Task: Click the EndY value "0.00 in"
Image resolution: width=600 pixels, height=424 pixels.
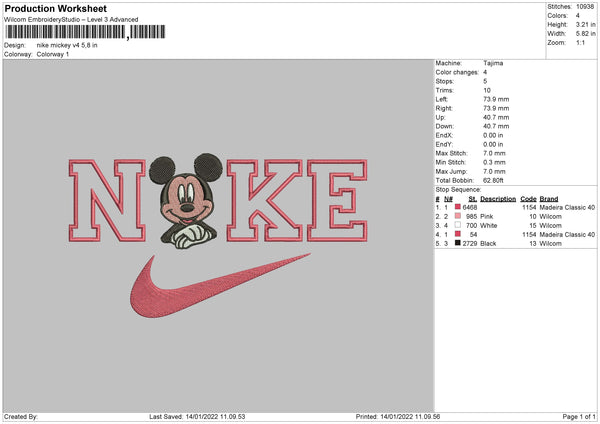Action: (x=493, y=145)
